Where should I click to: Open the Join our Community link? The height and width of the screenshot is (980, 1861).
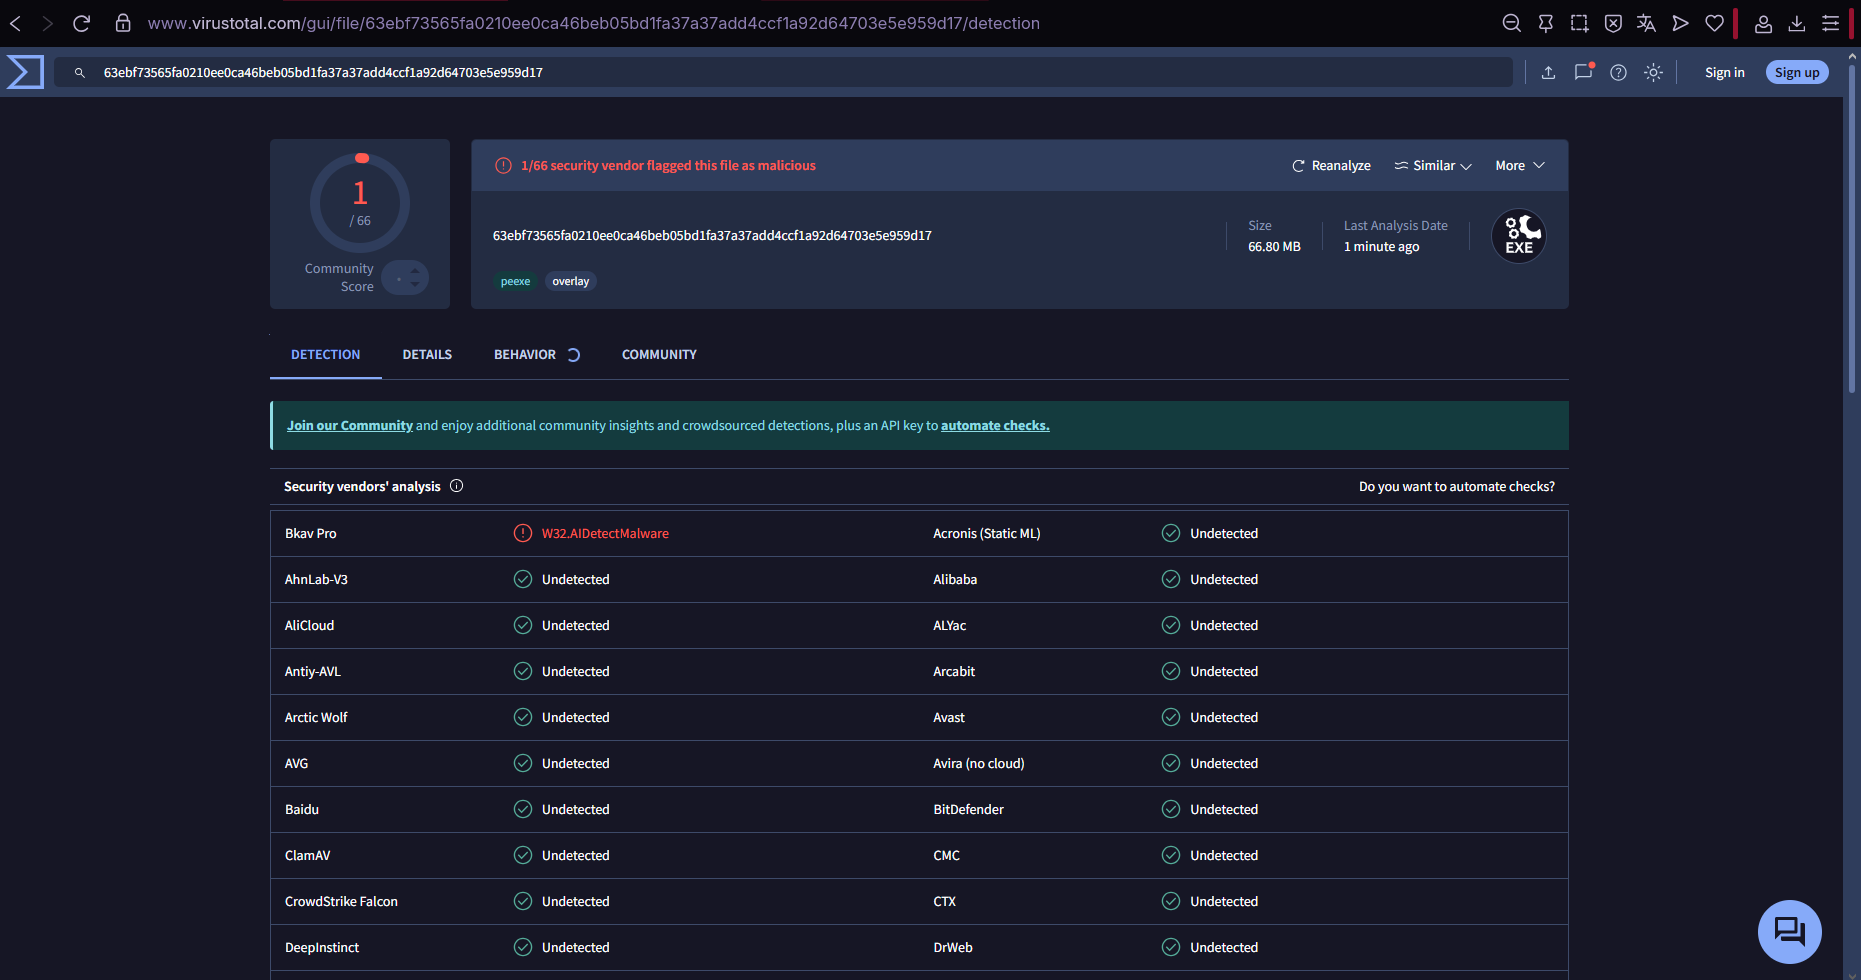[x=350, y=425]
